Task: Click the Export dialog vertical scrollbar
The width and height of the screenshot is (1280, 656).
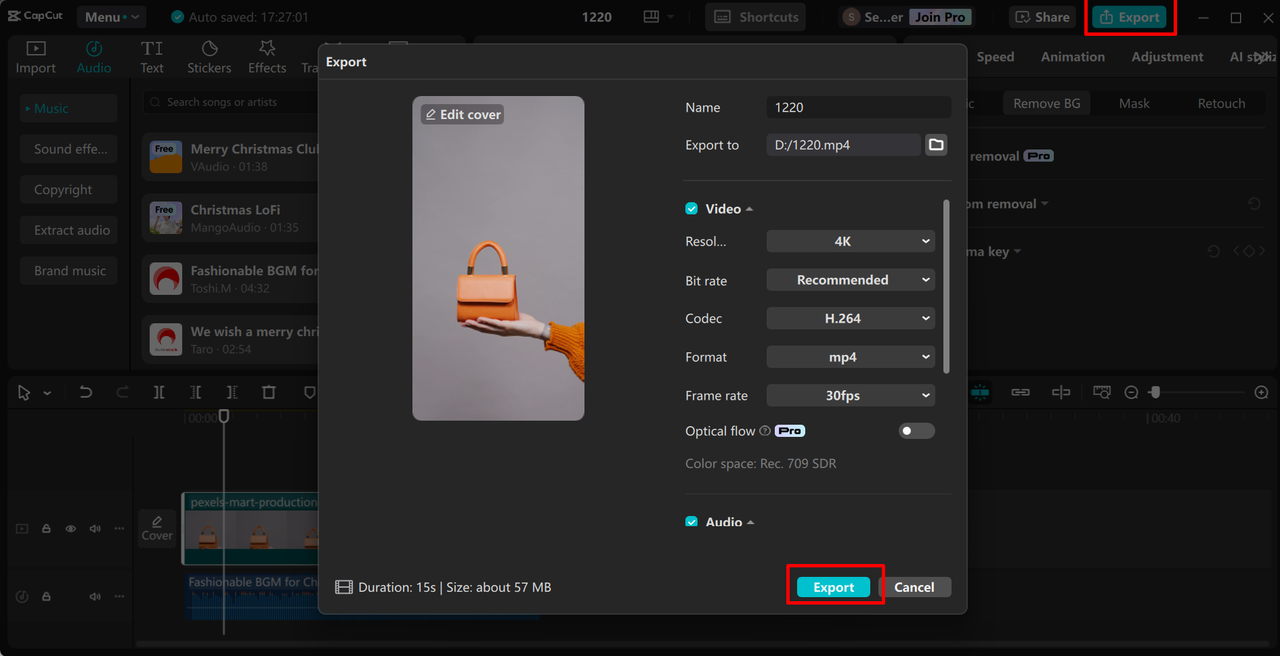Action: [x=946, y=287]
